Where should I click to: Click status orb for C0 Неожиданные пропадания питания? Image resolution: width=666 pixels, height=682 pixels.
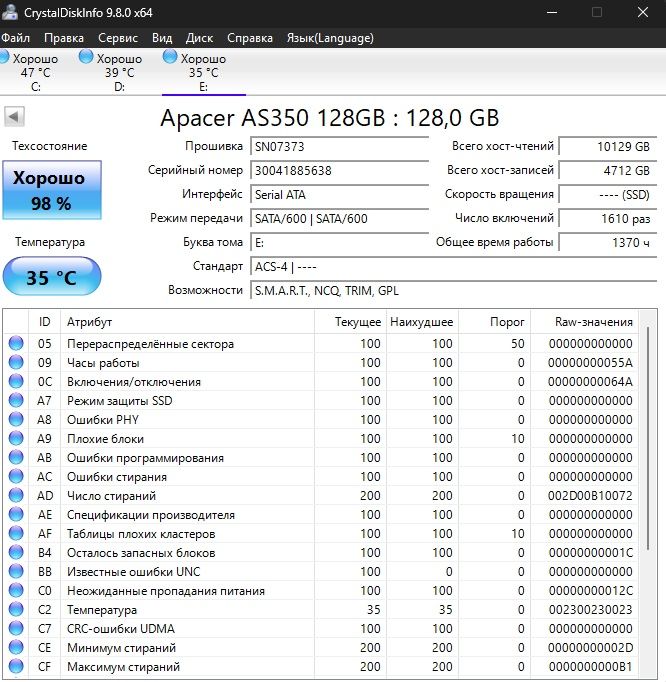coord(16,590)
